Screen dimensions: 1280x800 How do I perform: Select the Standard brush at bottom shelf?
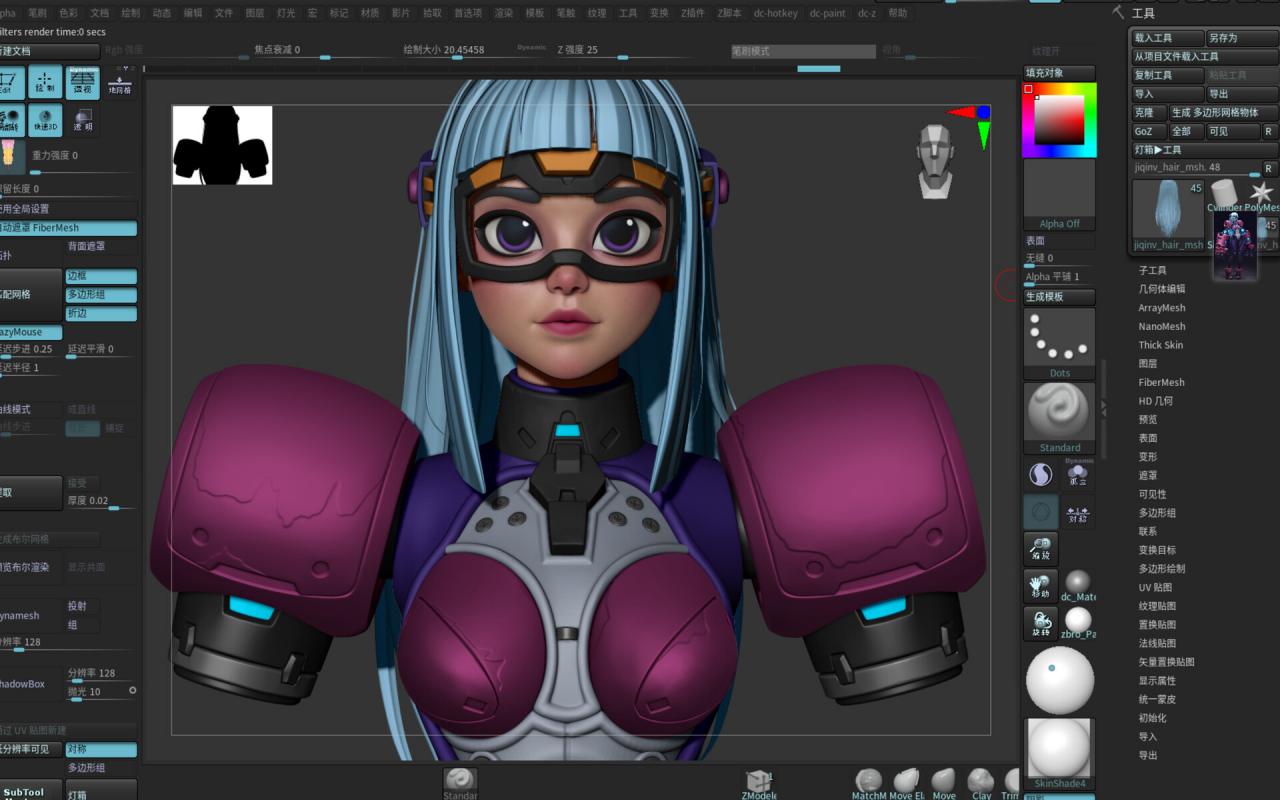(x=460, y=782)
